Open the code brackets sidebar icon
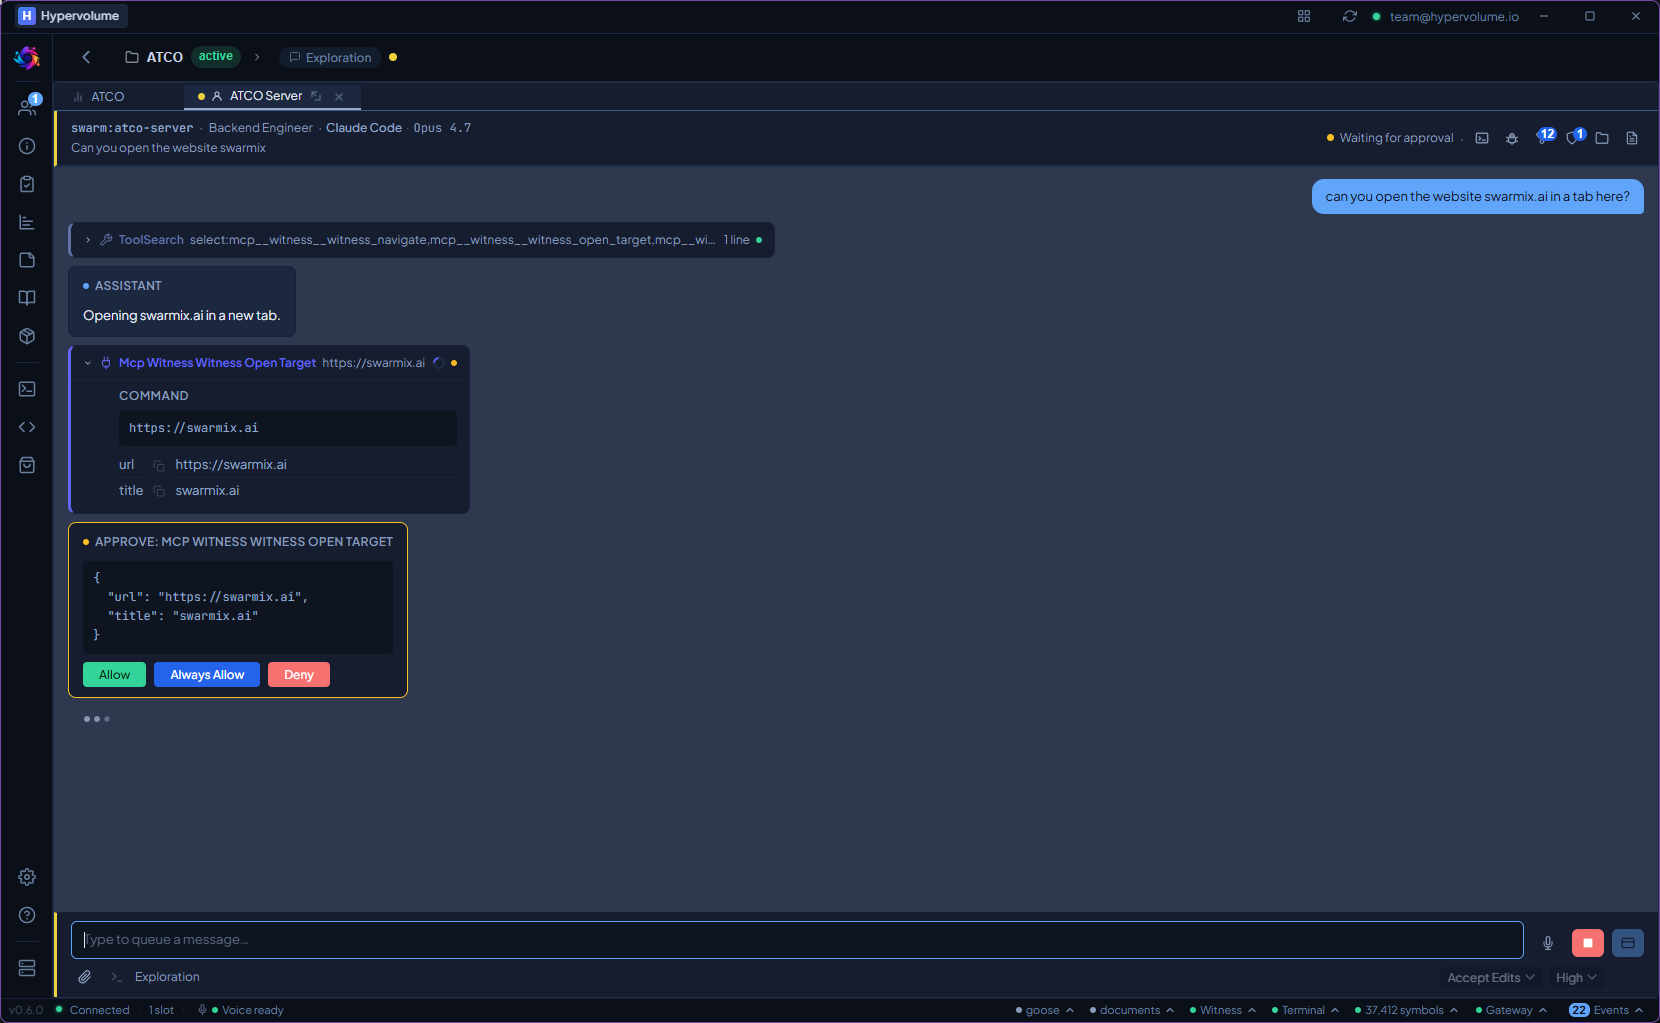The image size is (1660, 1023). (x=27, y=427)
